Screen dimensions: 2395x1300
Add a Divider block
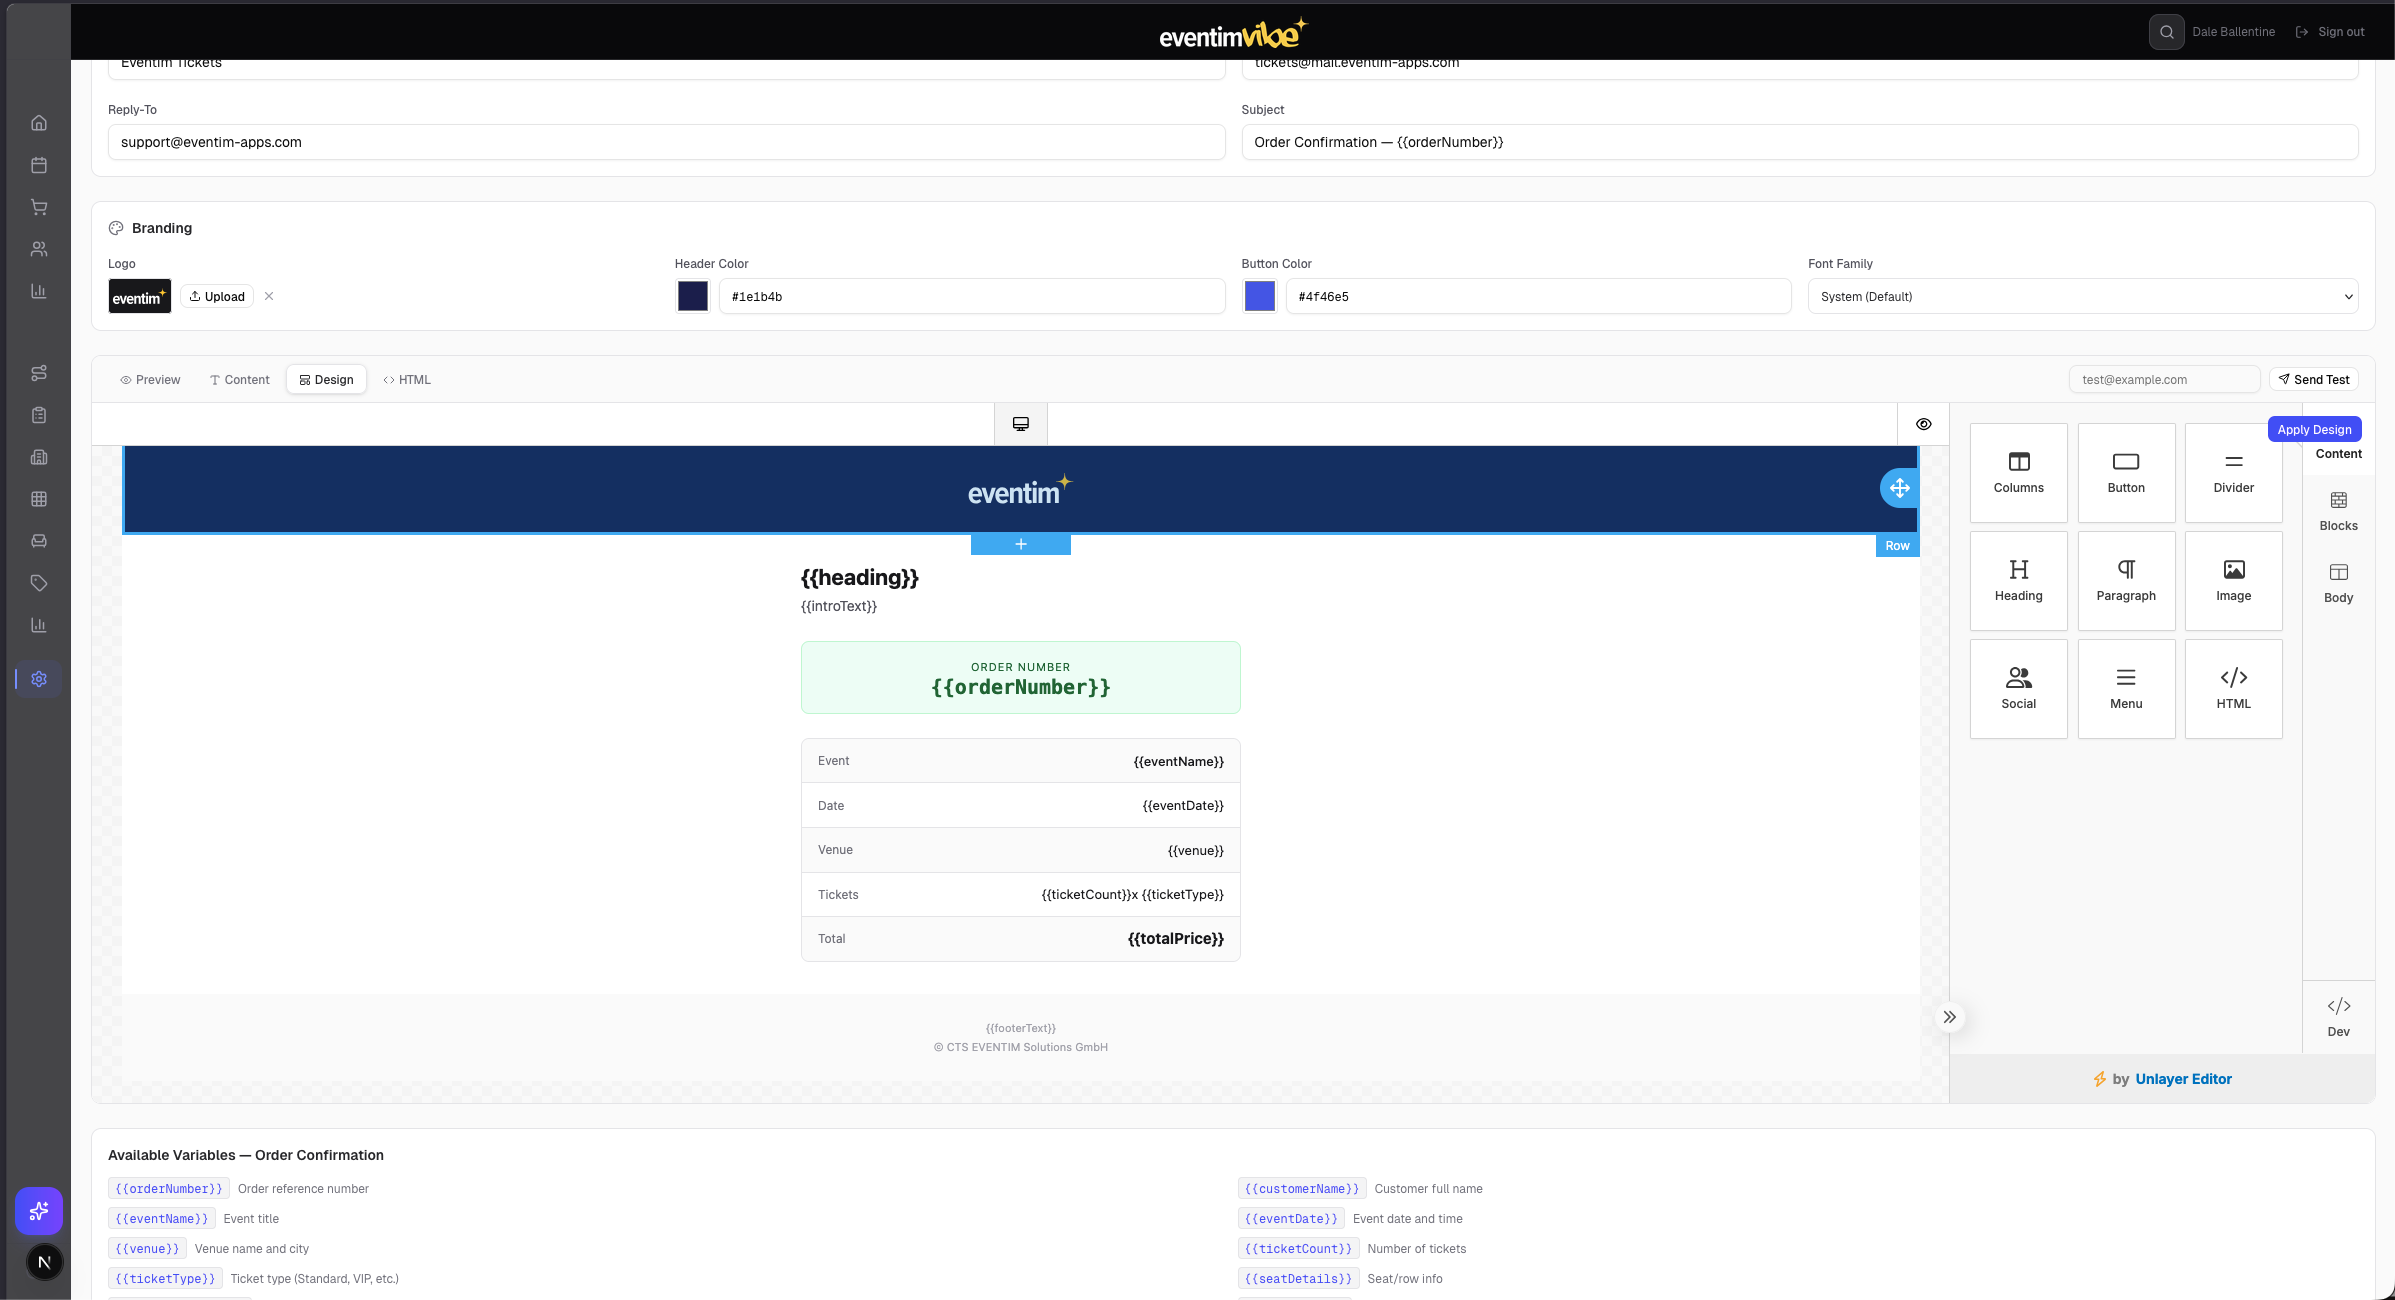pos(2233,473)
